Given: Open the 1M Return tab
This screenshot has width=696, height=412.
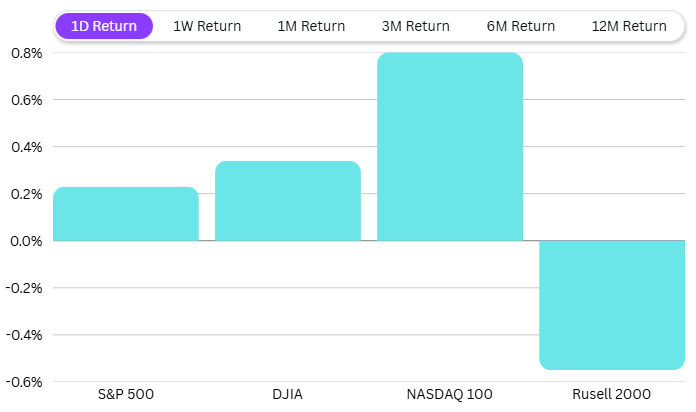Looking at the screenshot, I should pyautogui.click(x=311, y=26).
